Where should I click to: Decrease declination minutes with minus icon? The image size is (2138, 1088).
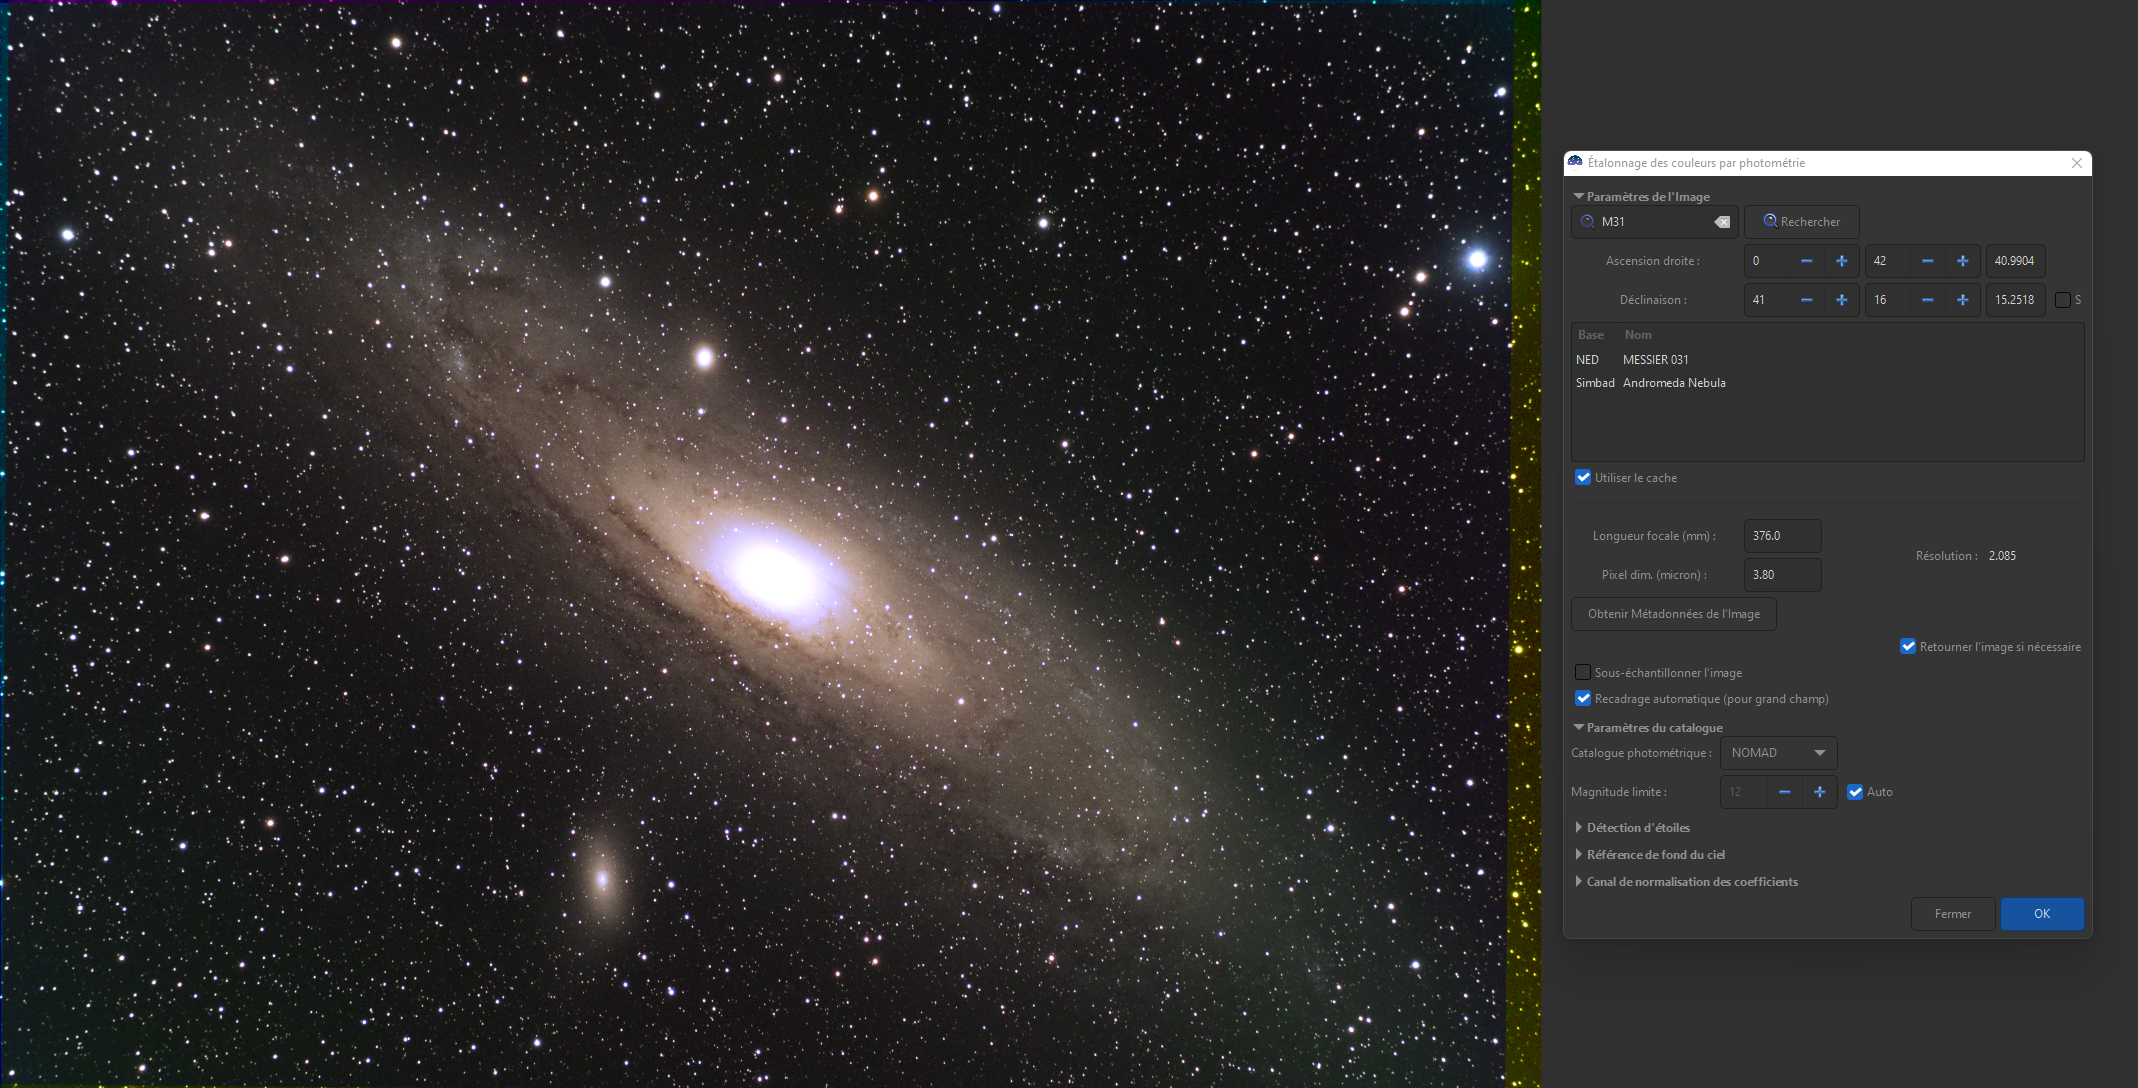1927,300
